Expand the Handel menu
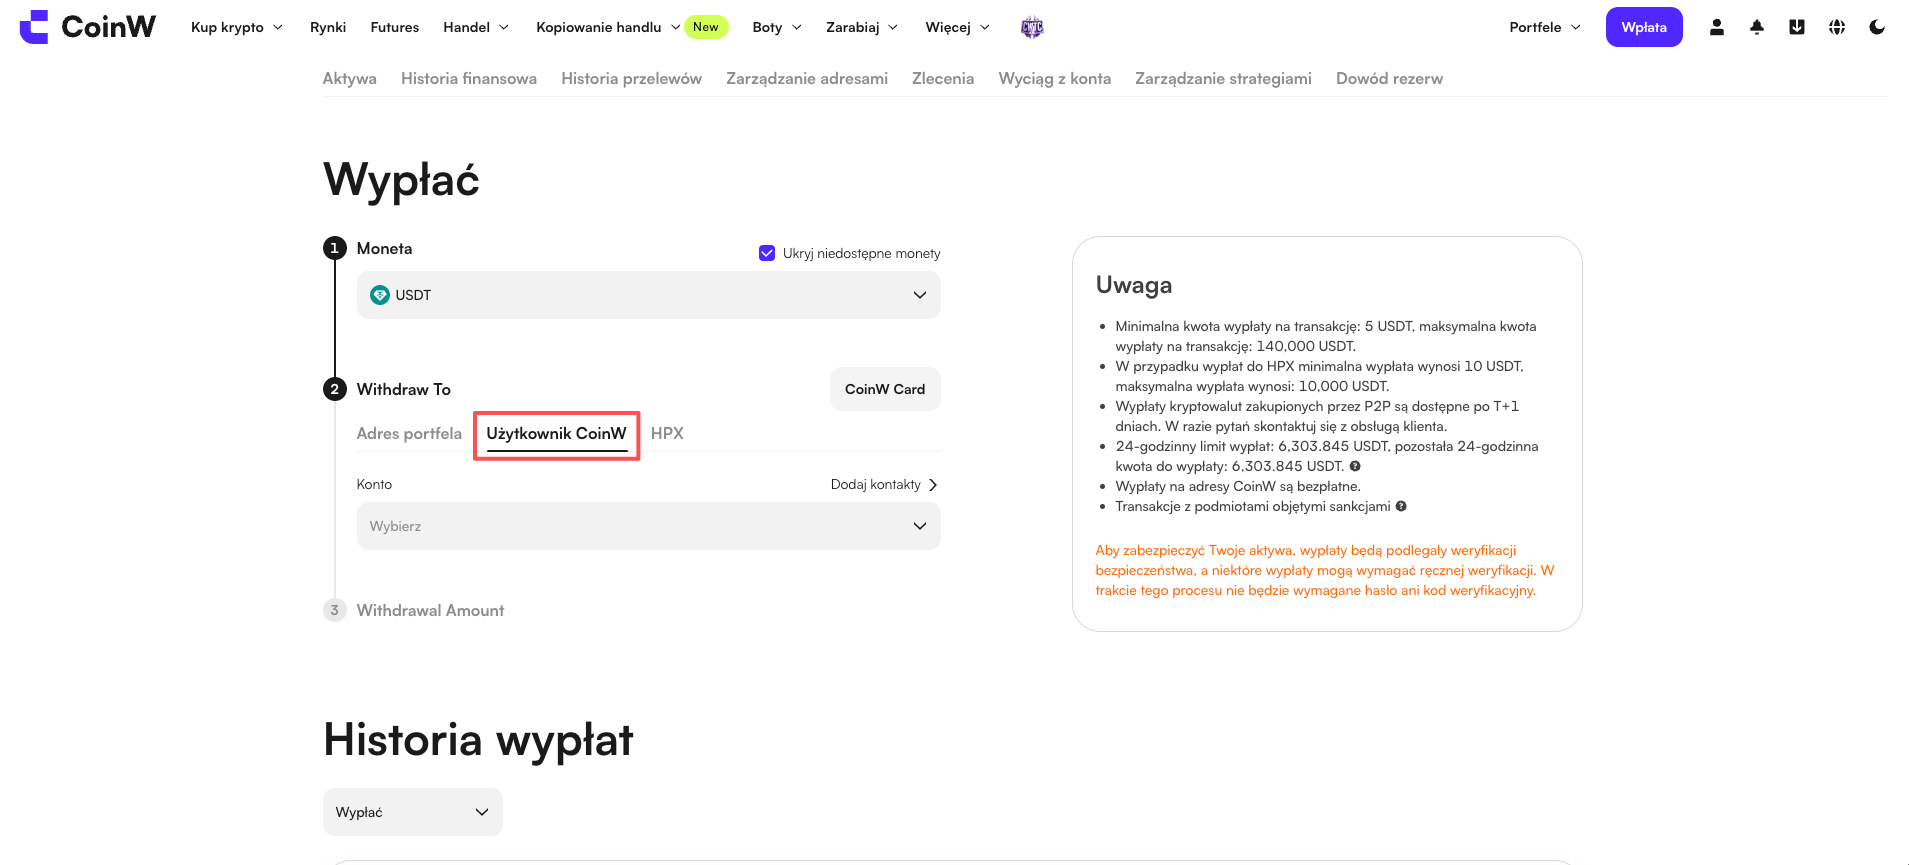 (x=476, y=27)
